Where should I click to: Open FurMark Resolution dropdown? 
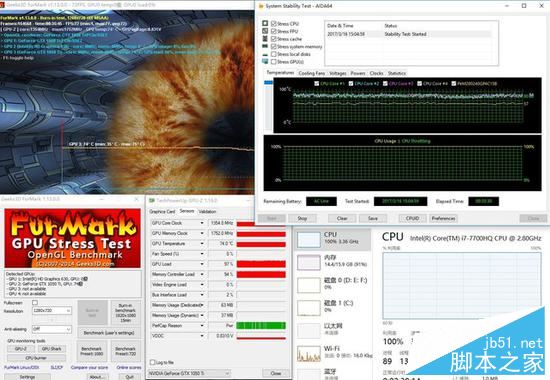click(x=52, y=311)
